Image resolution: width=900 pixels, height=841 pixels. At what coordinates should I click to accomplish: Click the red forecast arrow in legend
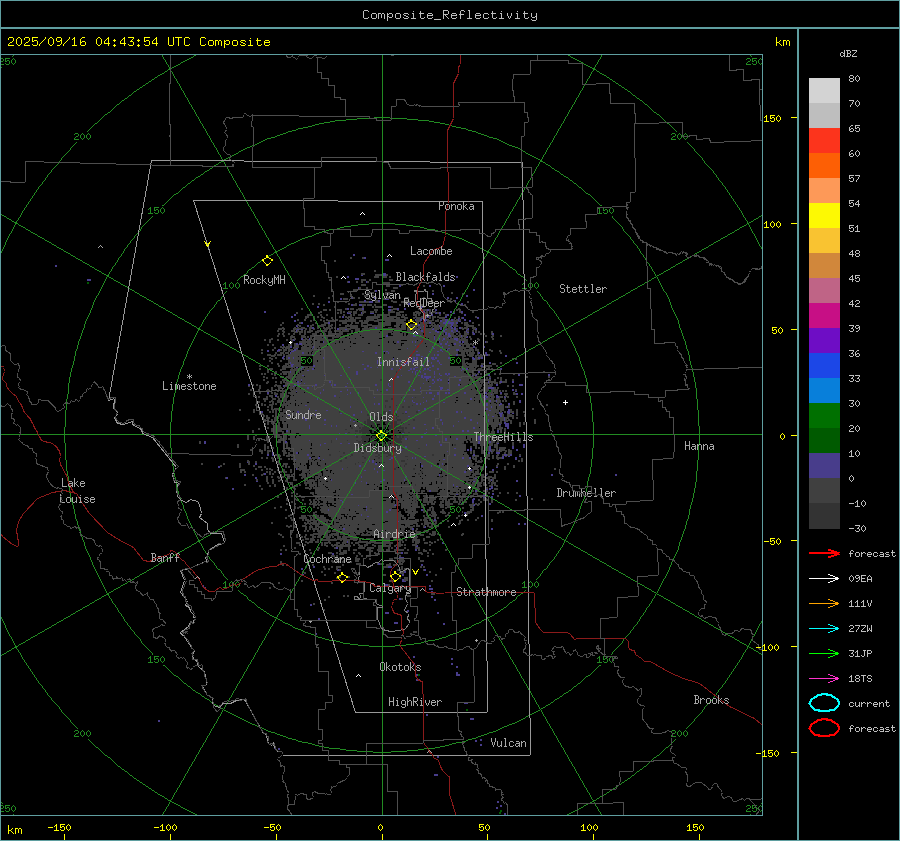click(824, 553)
